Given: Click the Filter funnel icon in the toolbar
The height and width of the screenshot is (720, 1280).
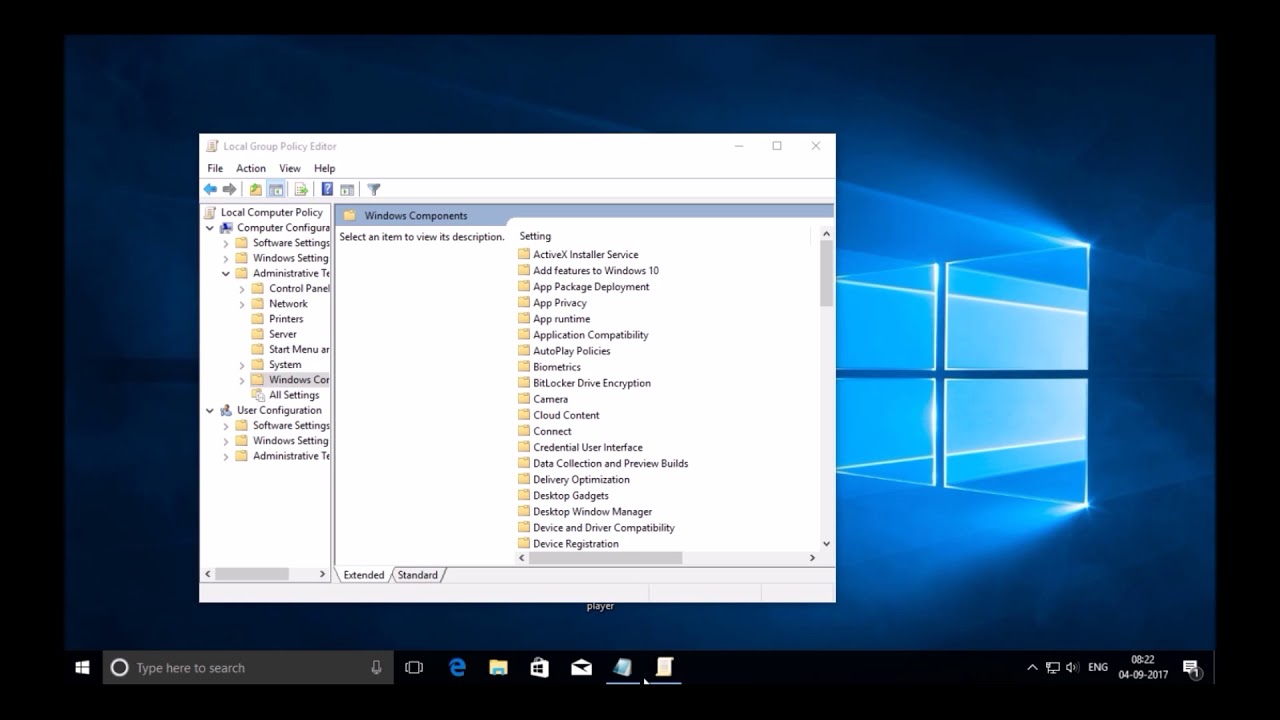Looking at the screenshot, I should coord(374,189).
